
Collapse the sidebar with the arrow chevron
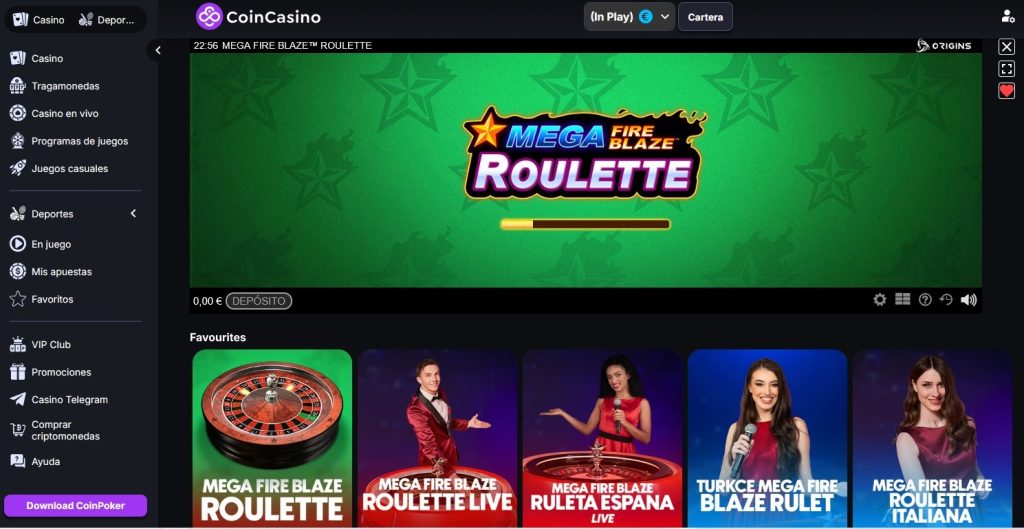tap(157, 50)
